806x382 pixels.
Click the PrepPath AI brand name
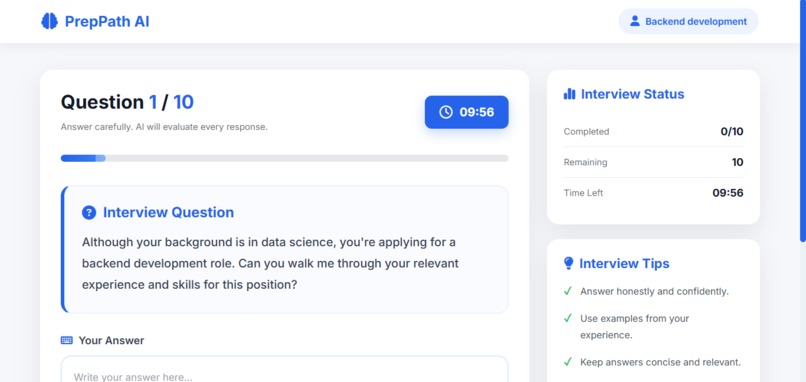(107, 22)
